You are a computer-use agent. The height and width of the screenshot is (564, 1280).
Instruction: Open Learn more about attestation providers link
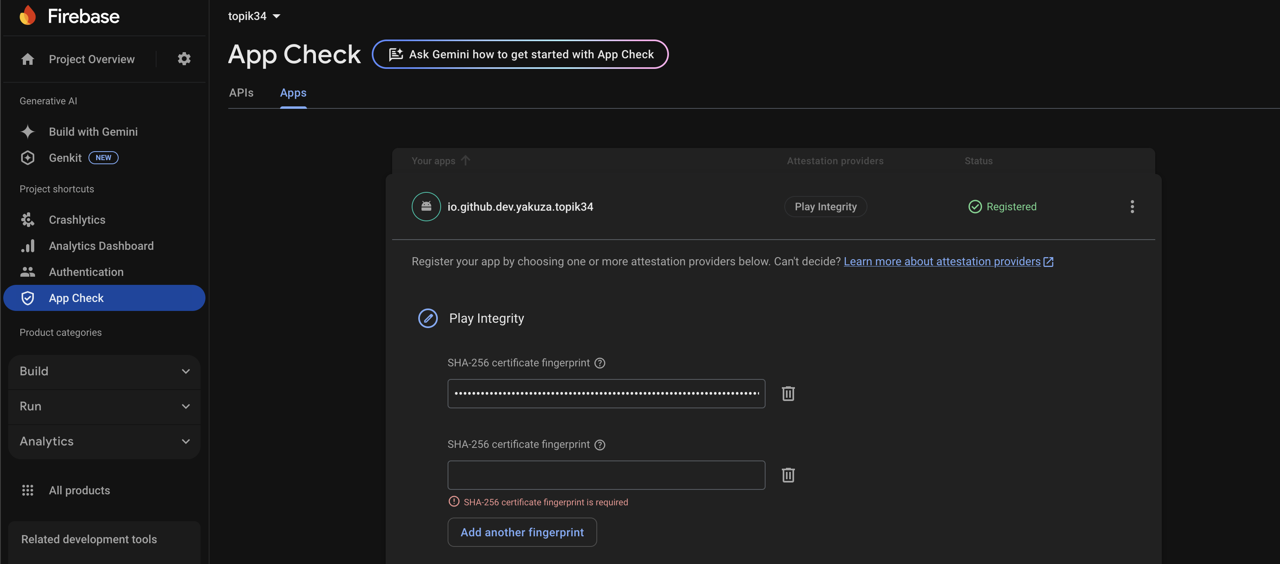[x=948, y=262]
